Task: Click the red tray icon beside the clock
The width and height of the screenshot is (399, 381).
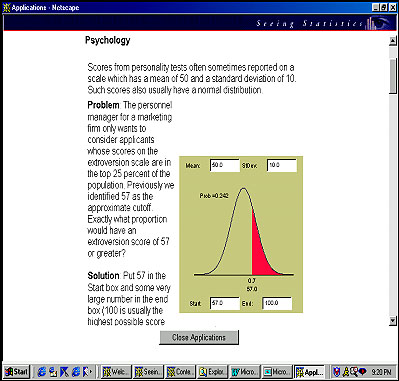Action: [x=363, y=372]
